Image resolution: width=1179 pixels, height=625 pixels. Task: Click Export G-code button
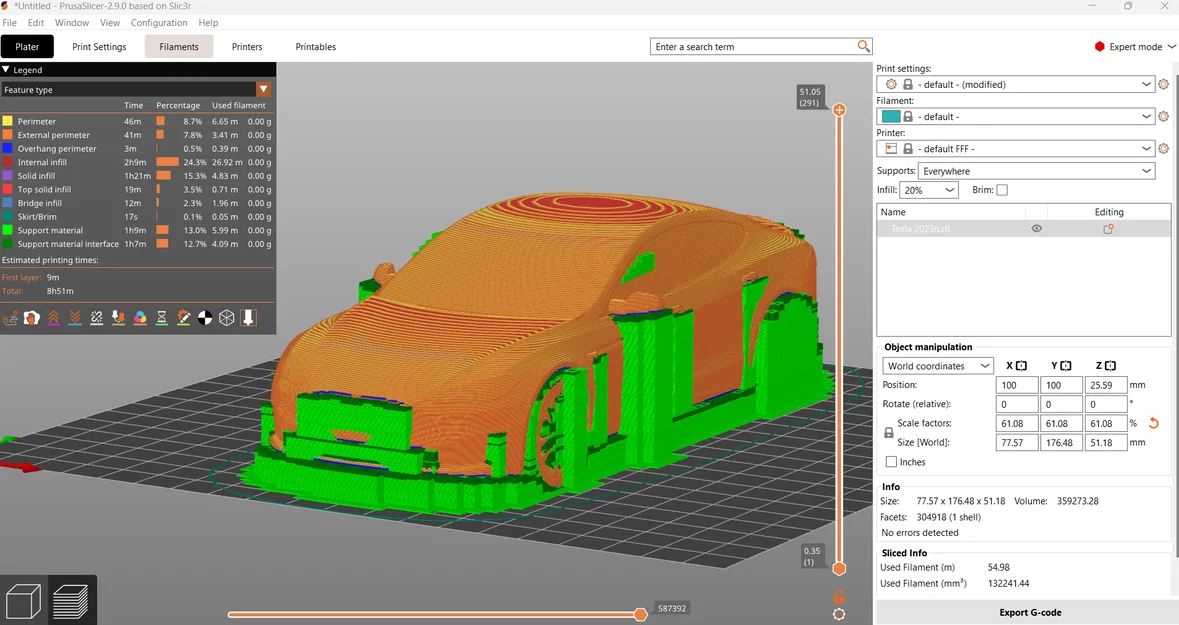coord(1029,612)
